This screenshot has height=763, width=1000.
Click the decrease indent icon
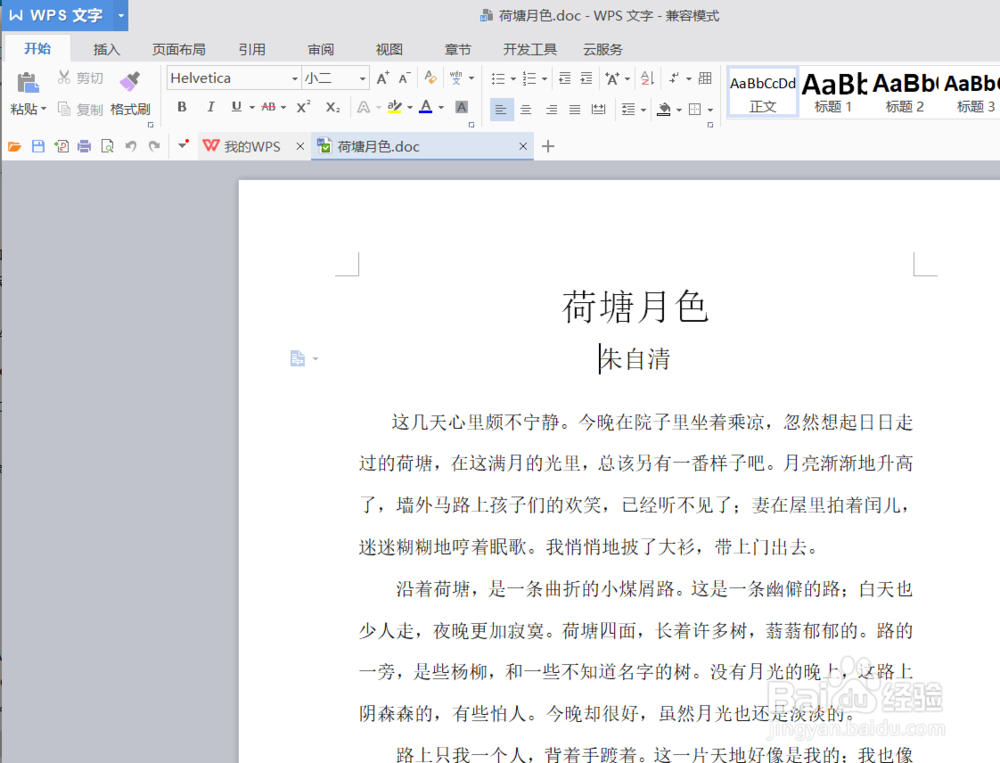[564, 78]
